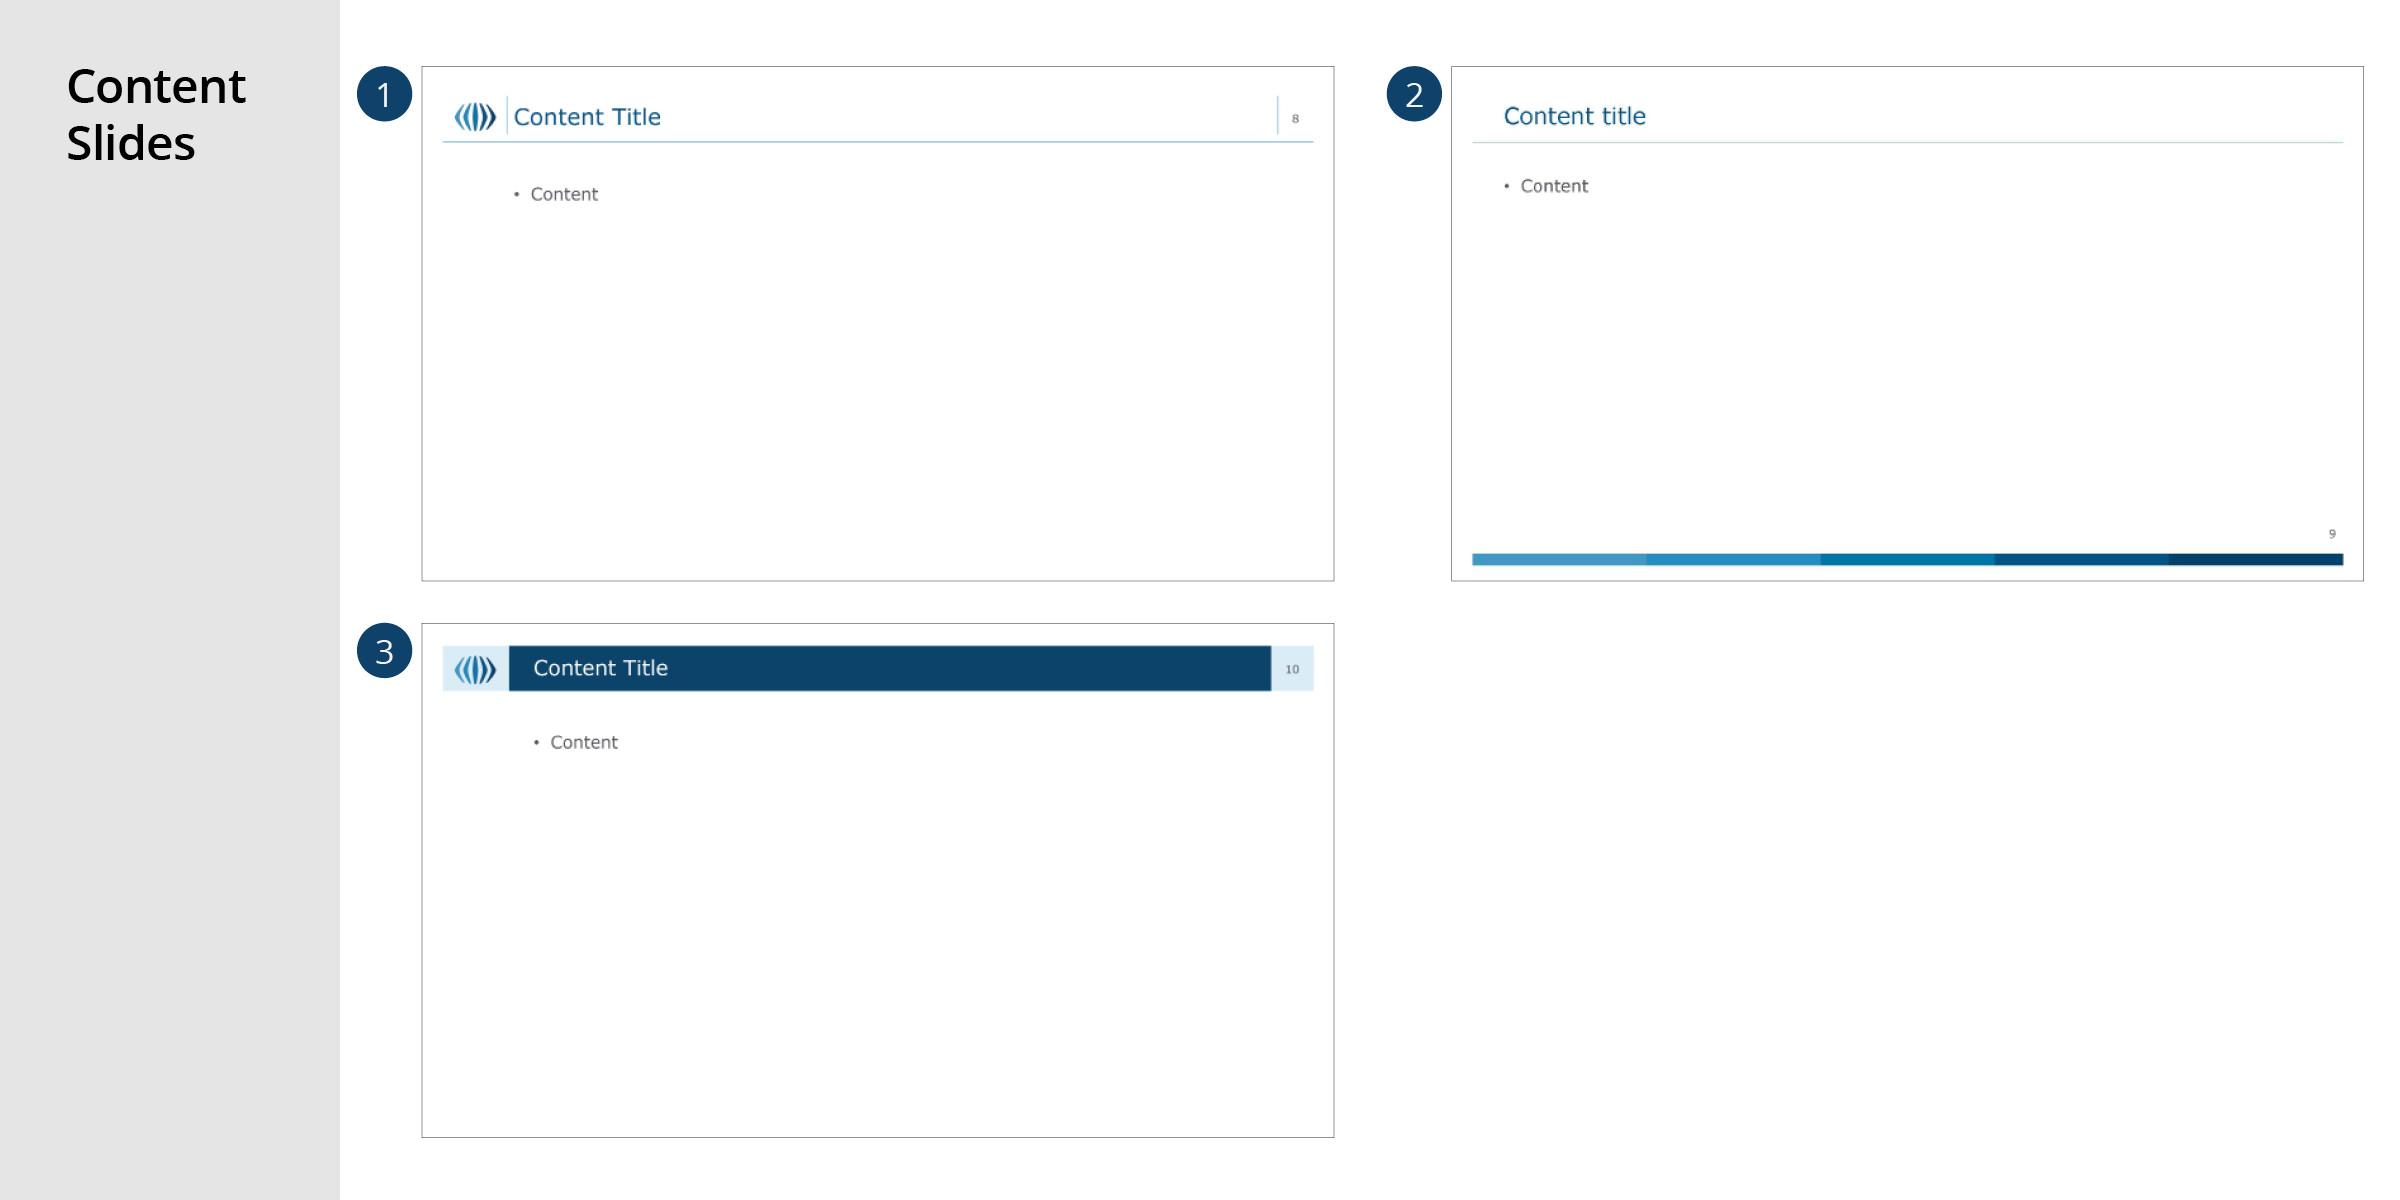The height and width of the screenshot is (1200, 2400).
Task: Select the 'Content title' heading on slide 2
Action: 1574,116
